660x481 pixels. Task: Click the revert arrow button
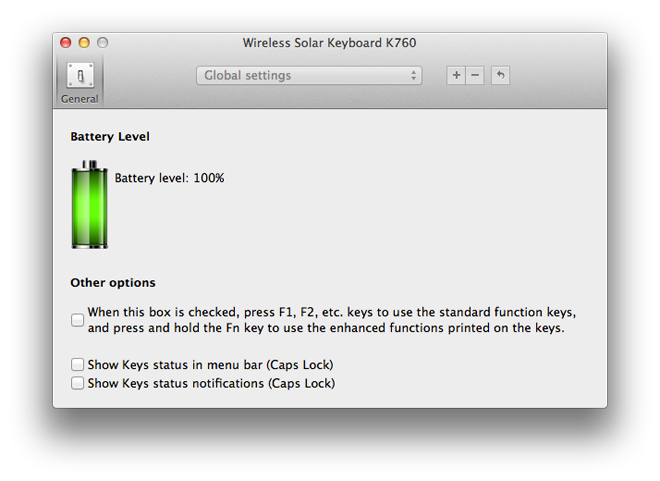500,75
